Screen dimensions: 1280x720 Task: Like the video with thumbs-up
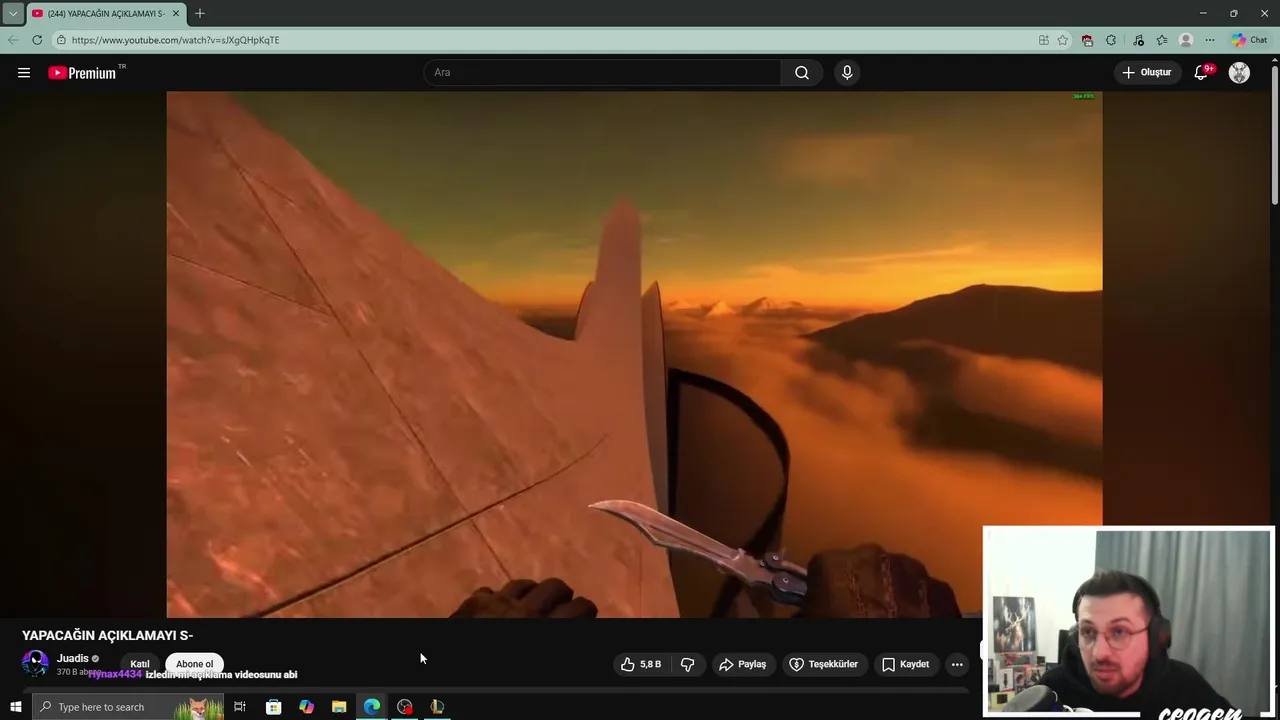[x=640, y=664]
